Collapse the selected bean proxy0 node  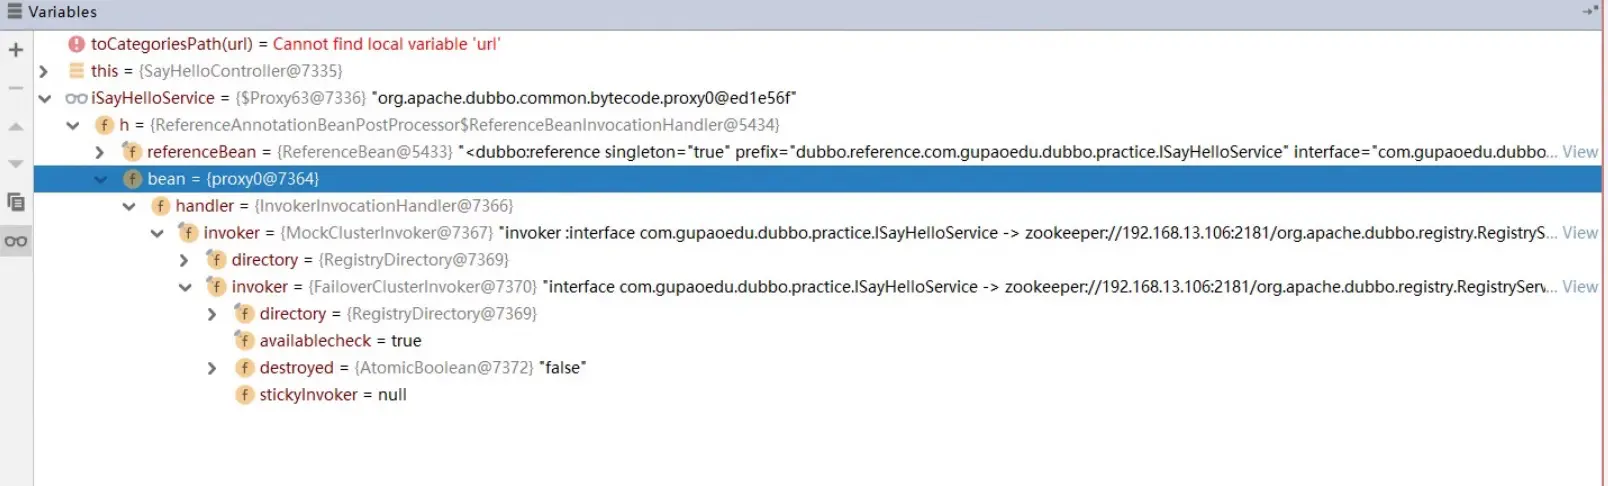[x=100, y=179]
